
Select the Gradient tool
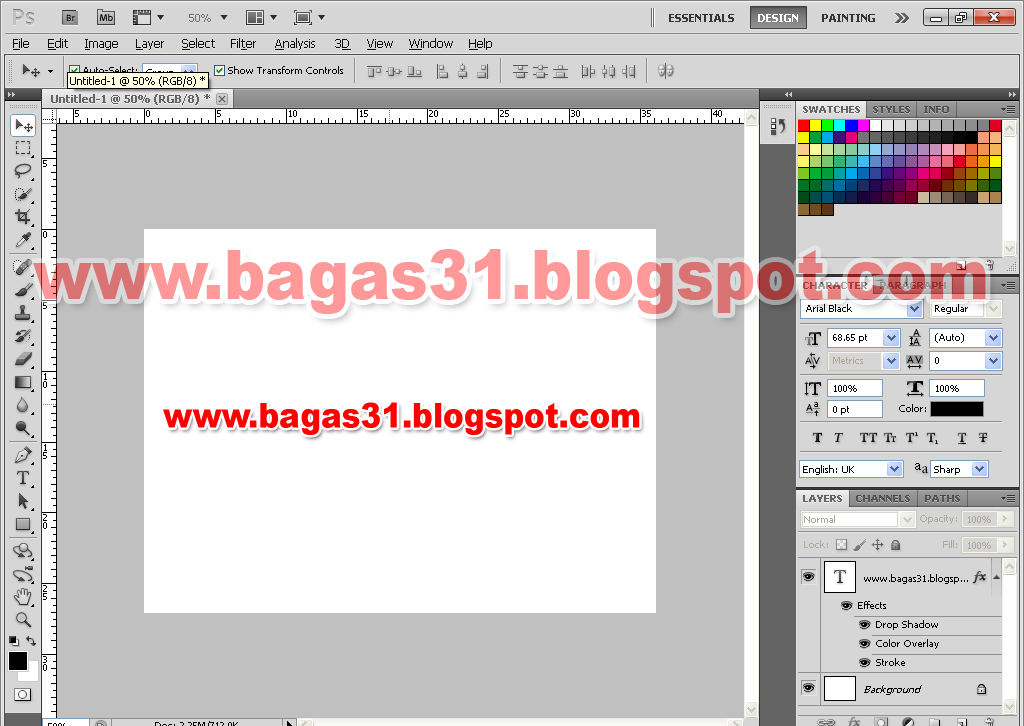[x=24, y=383]
